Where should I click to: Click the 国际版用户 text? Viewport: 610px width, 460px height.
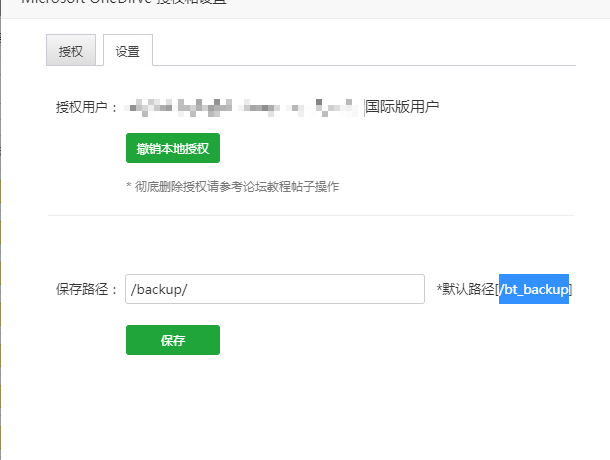click(x=402, y=107)
